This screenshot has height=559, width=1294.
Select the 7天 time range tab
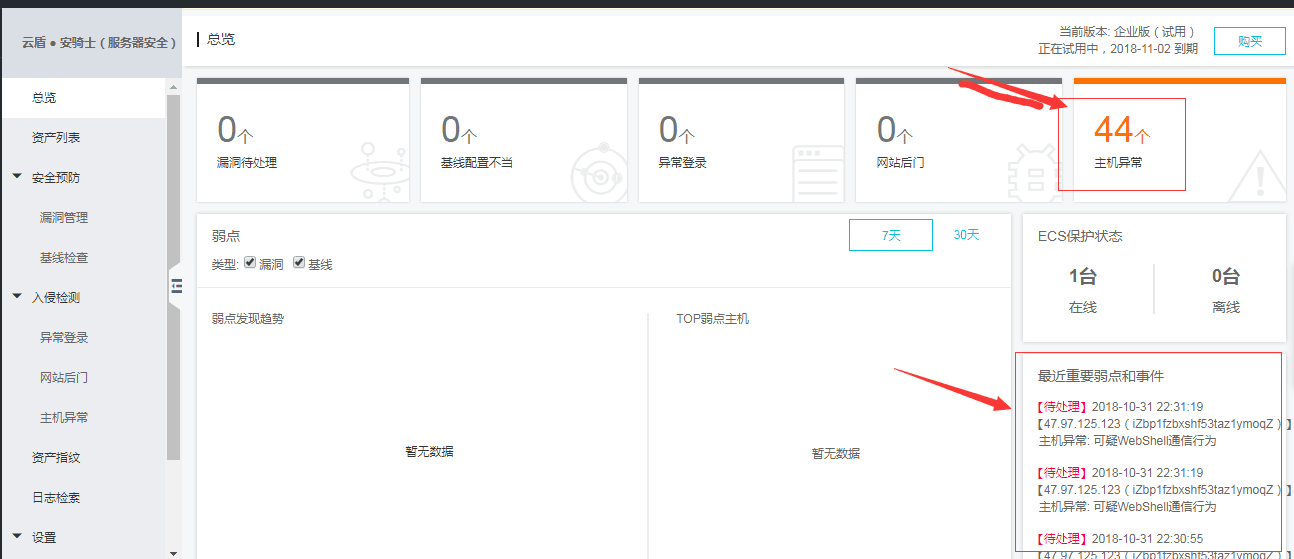point(890,235)
